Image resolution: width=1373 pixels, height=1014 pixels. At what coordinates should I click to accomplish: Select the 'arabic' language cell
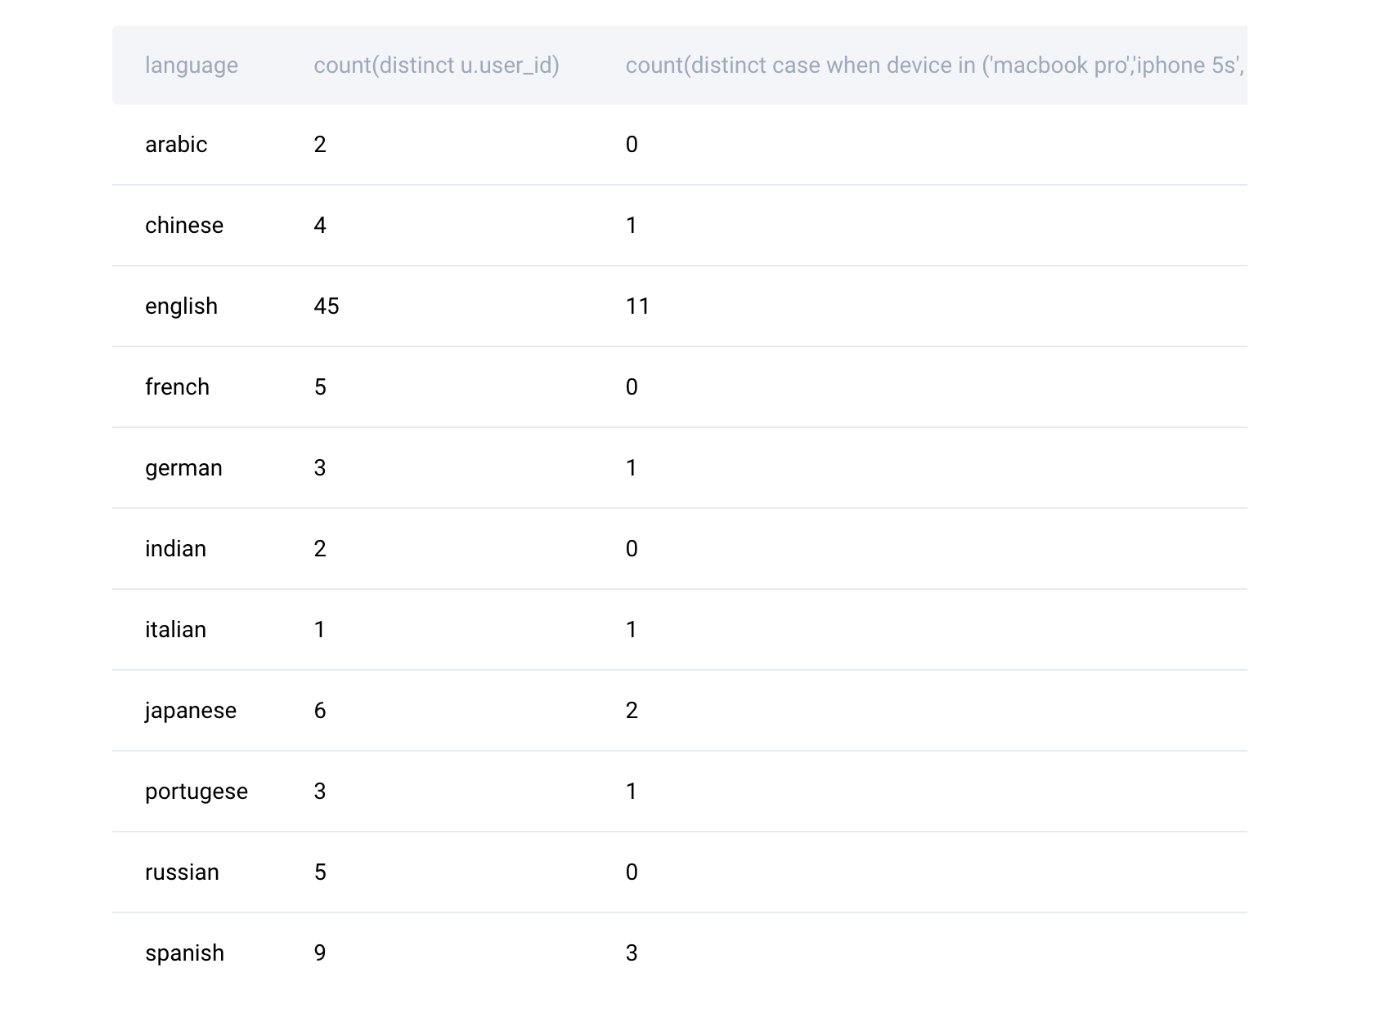click(x=176, y=144)
